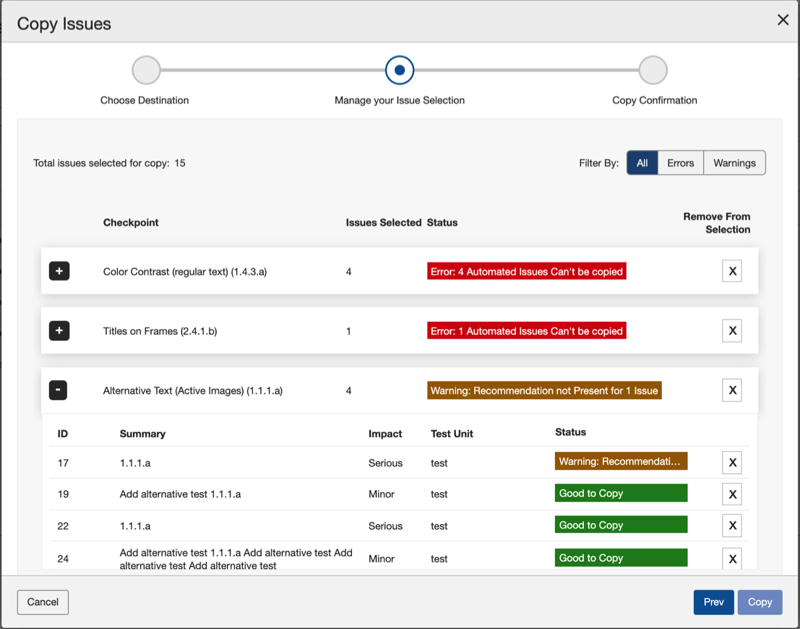Expand the Titles on Frames row

coord(59,331)
